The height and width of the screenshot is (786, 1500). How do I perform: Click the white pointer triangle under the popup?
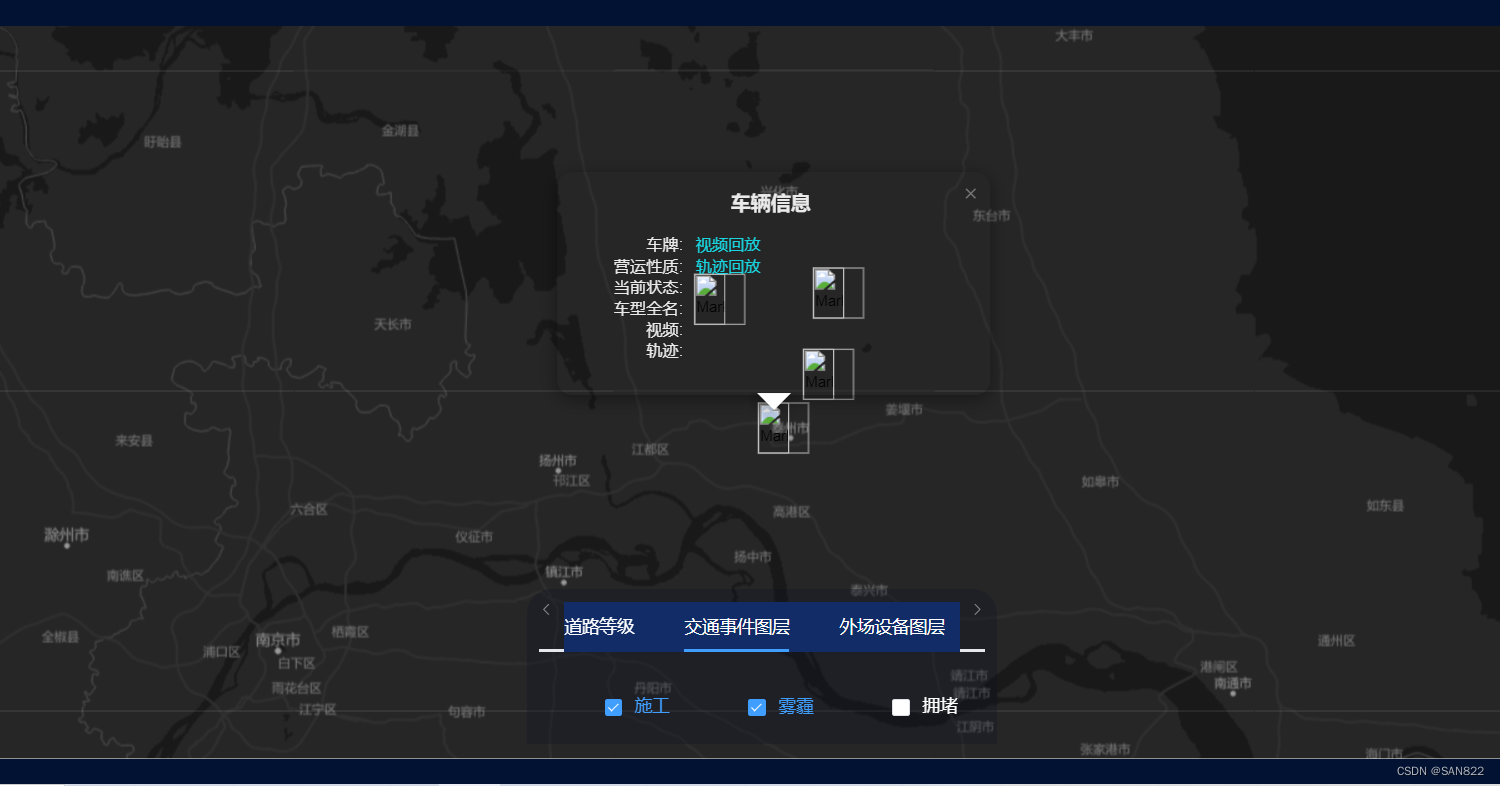tap(772, 399)
